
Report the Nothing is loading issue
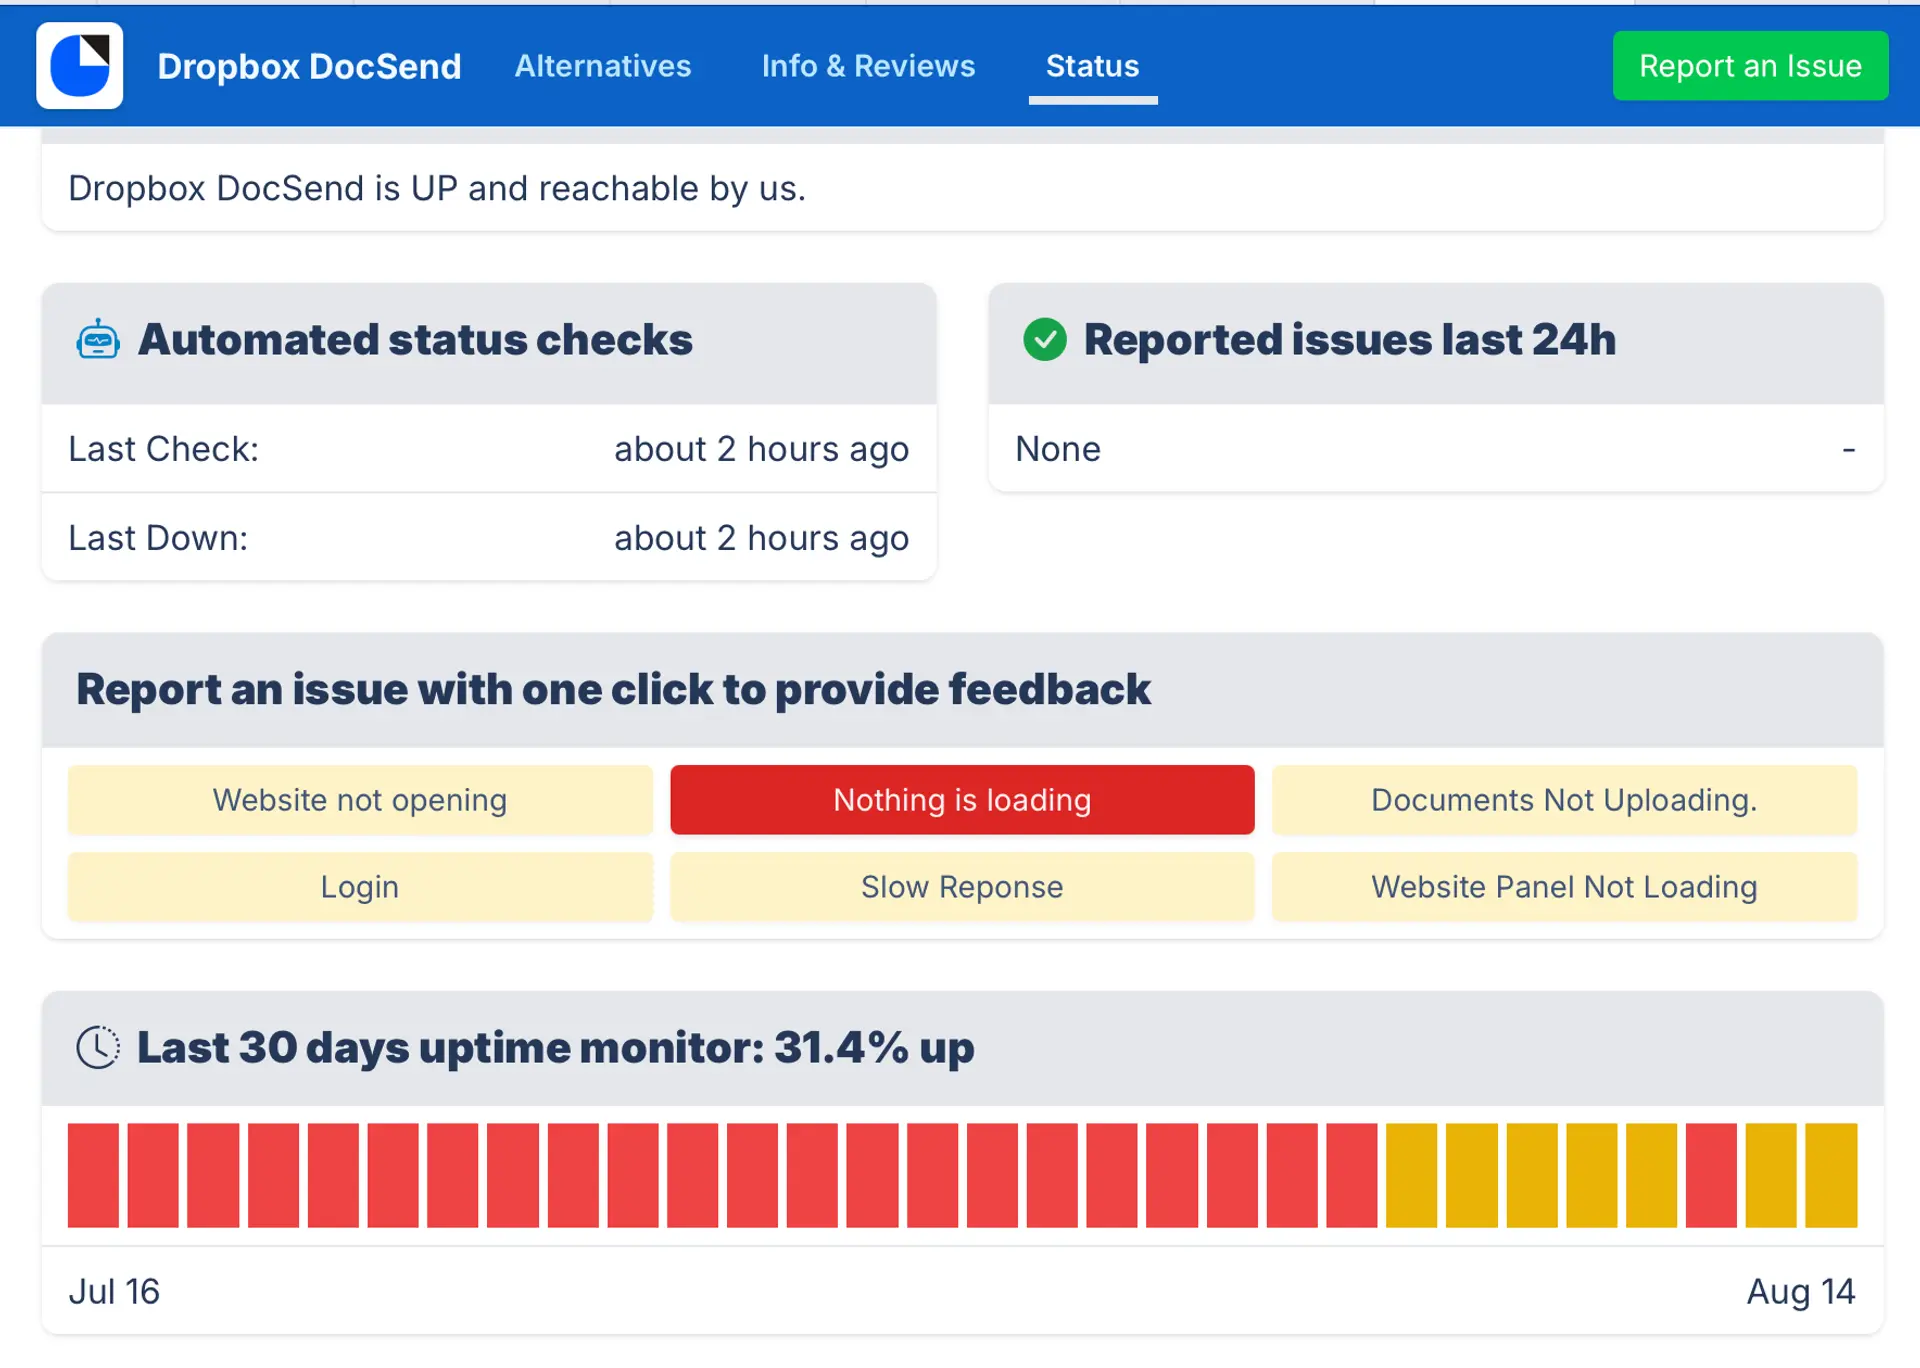[x=962, y=800]
